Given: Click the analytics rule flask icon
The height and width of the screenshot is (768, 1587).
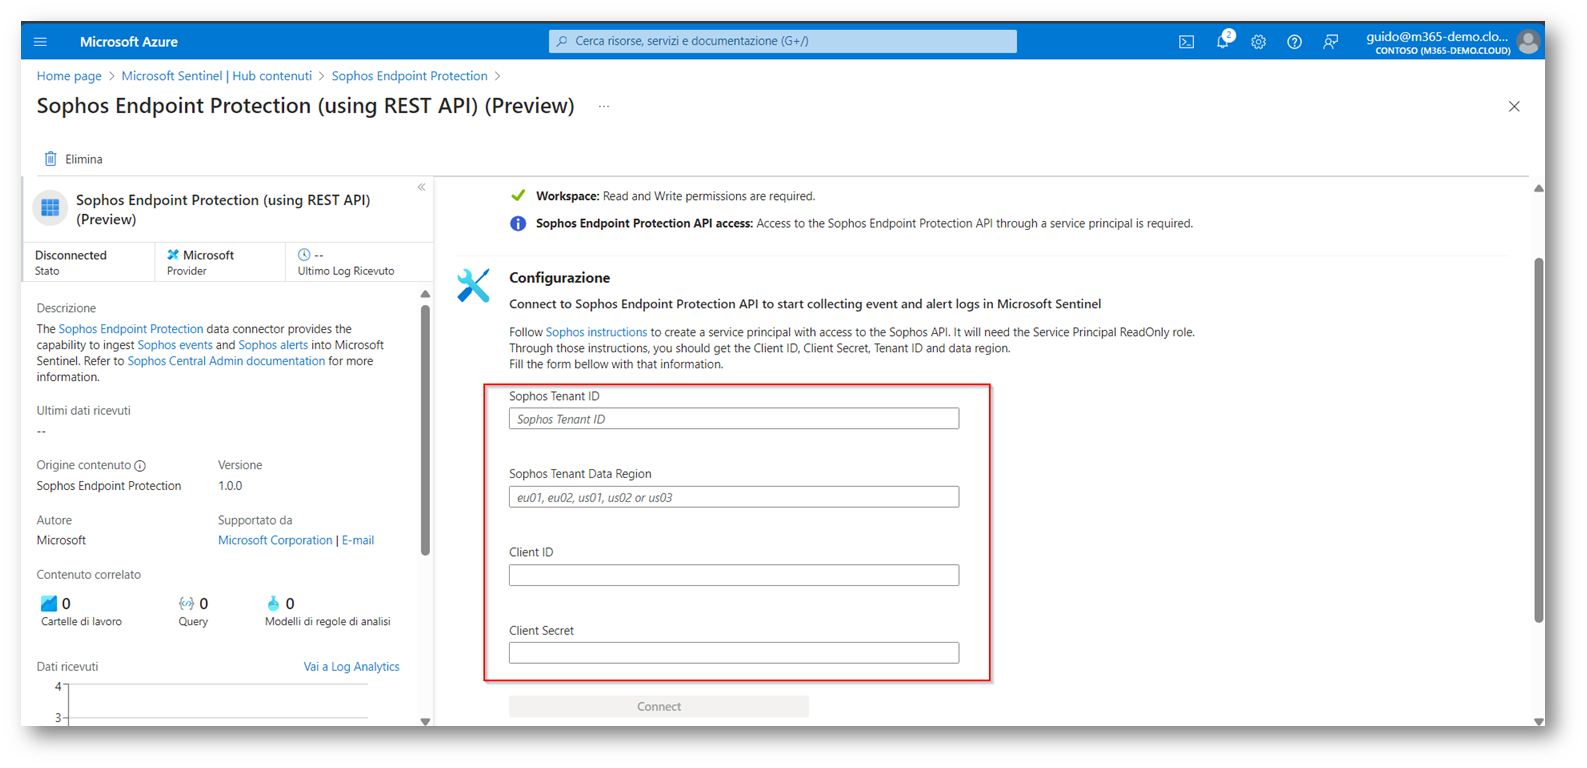Looking at the screenshot, I should [273, 603].
